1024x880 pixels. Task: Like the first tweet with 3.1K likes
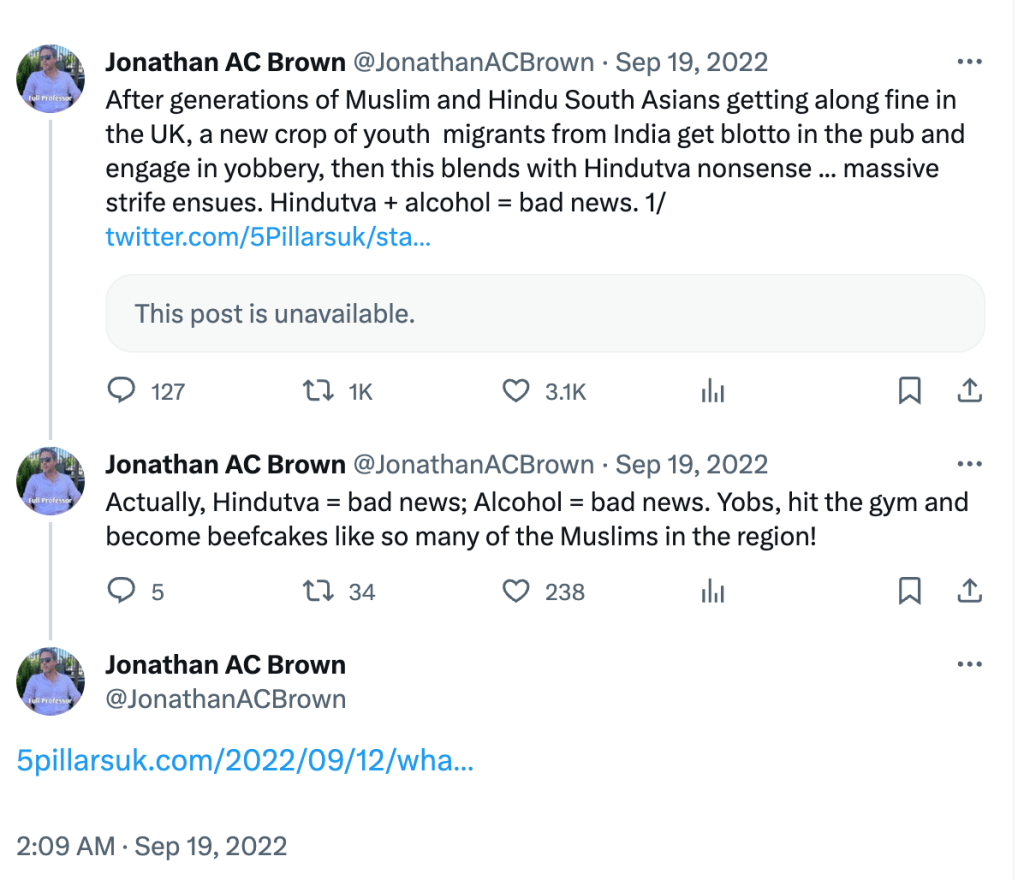tap(515, 391)
